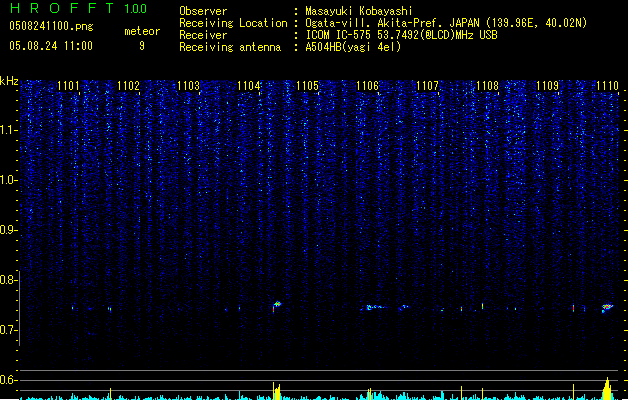
Task: Click the 'Observer' field label
Action: (203, 11)
